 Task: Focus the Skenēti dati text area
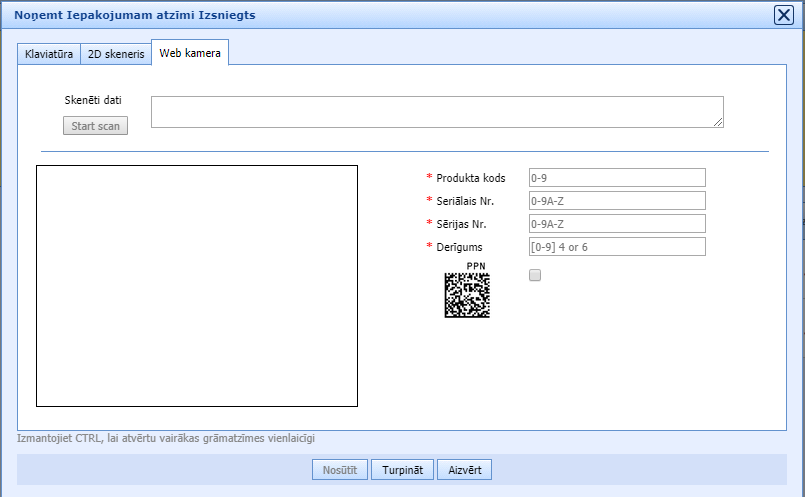(437, 112)
